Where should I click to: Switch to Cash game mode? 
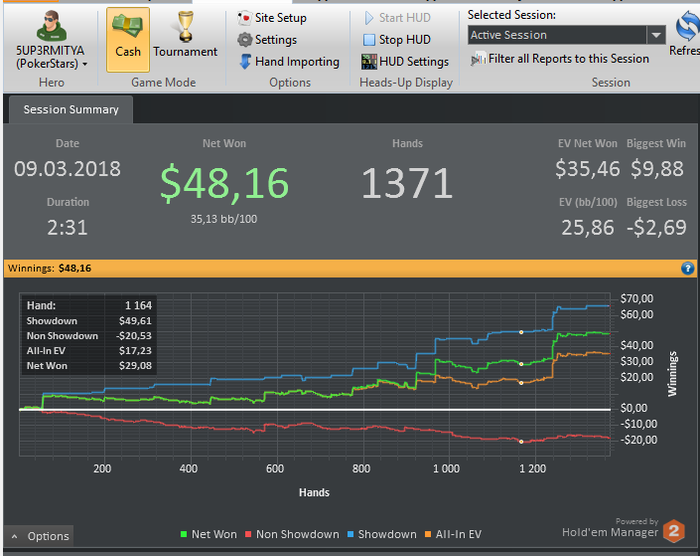coord(128,39)
